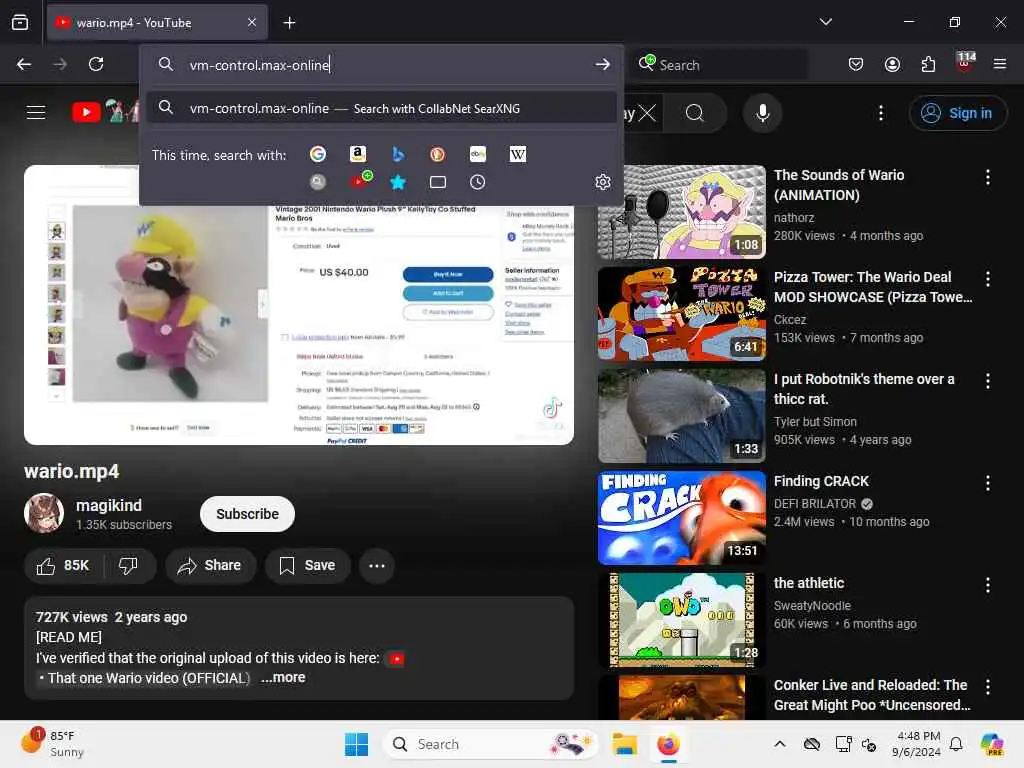Open notifications bell in taskbar
The image size is (1024, 768).
click(x=955, y=744)
